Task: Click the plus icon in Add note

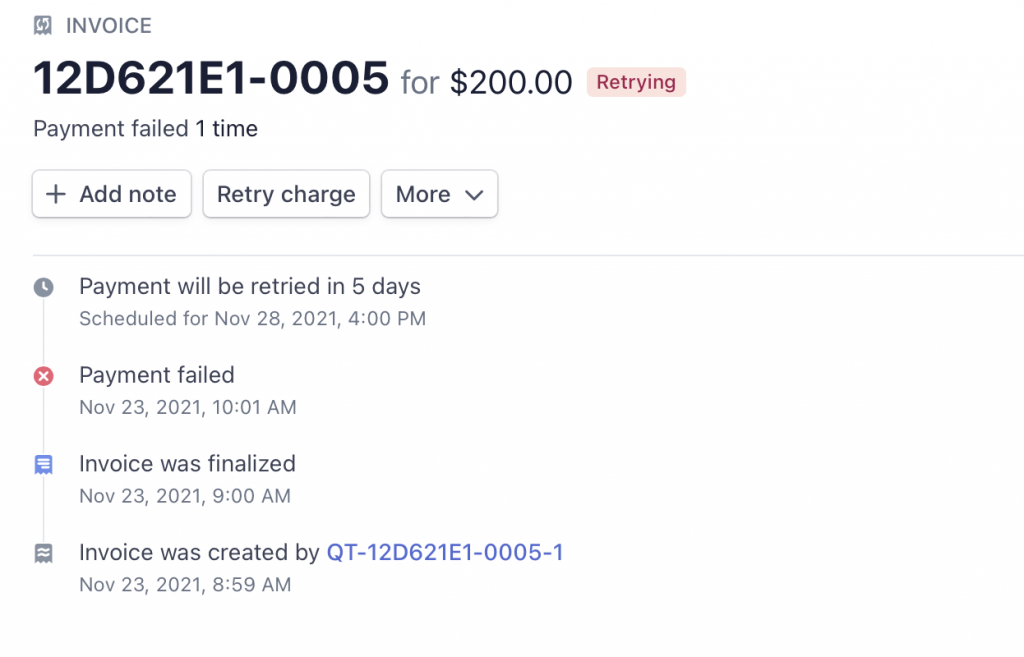Action: tap(57, 194)
